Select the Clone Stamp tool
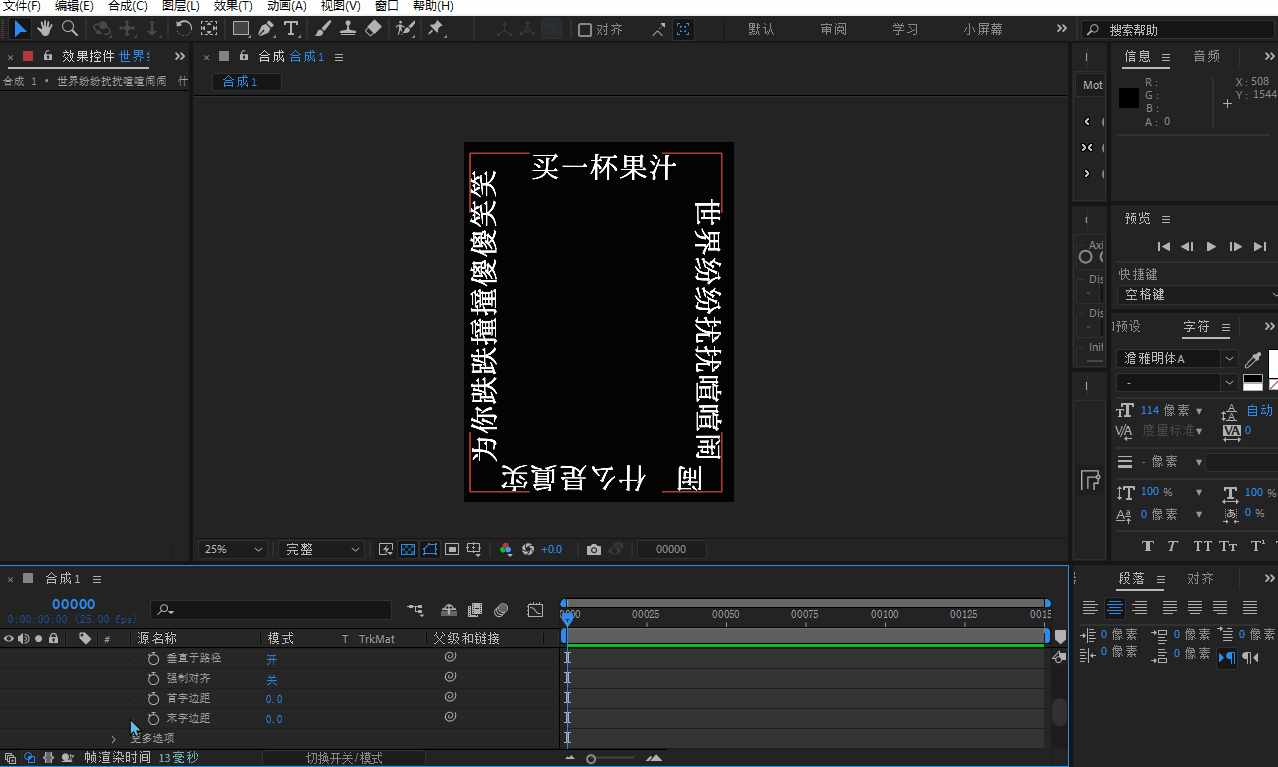 click(x=347, y=28)
